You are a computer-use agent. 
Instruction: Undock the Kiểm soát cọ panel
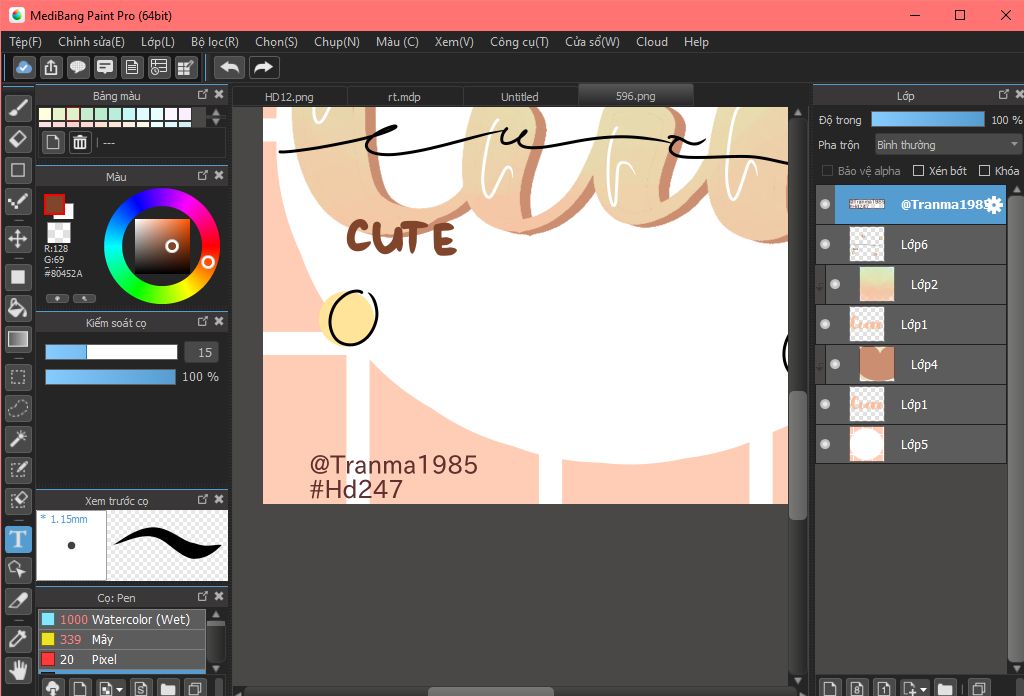click(202, 321)
